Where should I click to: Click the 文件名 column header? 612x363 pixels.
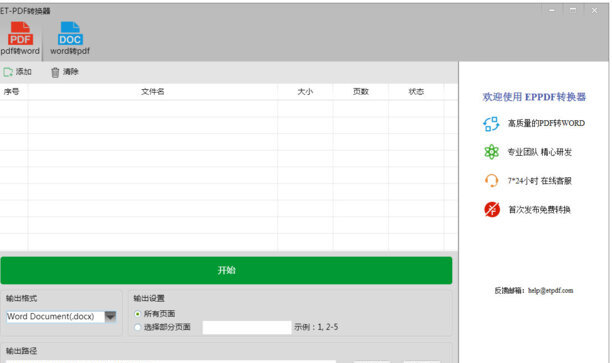tap(153, 92)
